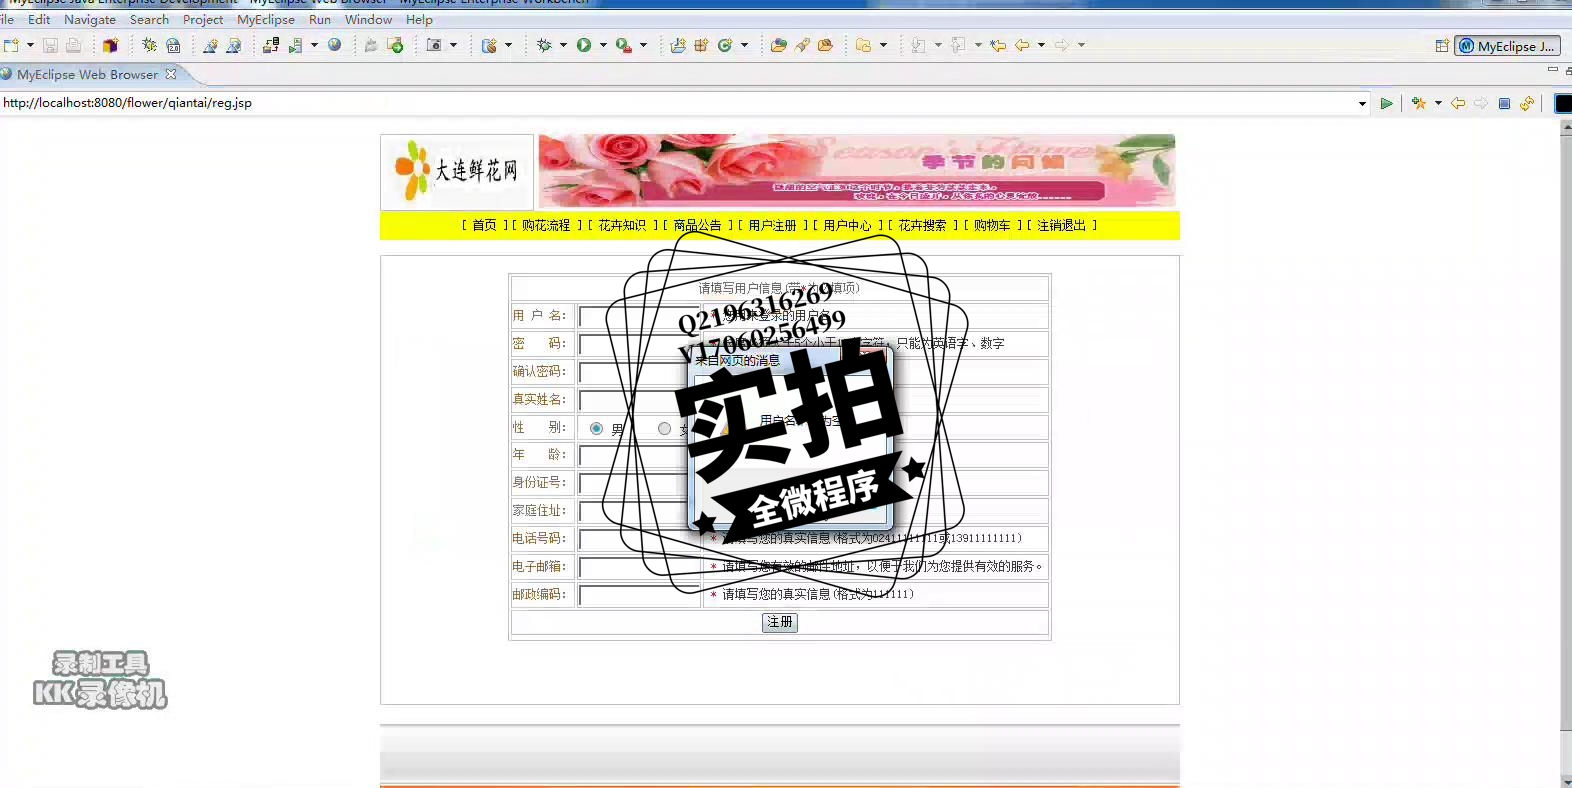Expand the External Tools dropdown arrow

tap(643, 45)
